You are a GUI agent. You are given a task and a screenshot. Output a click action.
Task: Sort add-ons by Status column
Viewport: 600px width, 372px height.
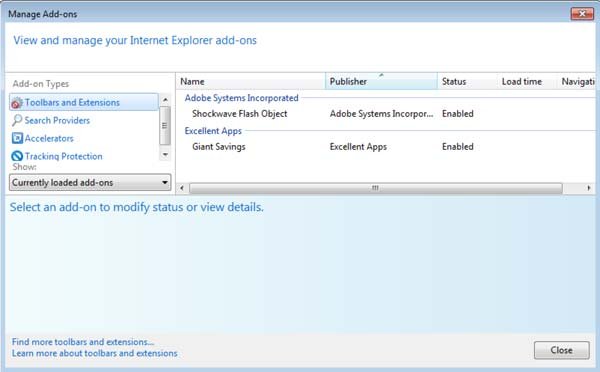(467, 82)
